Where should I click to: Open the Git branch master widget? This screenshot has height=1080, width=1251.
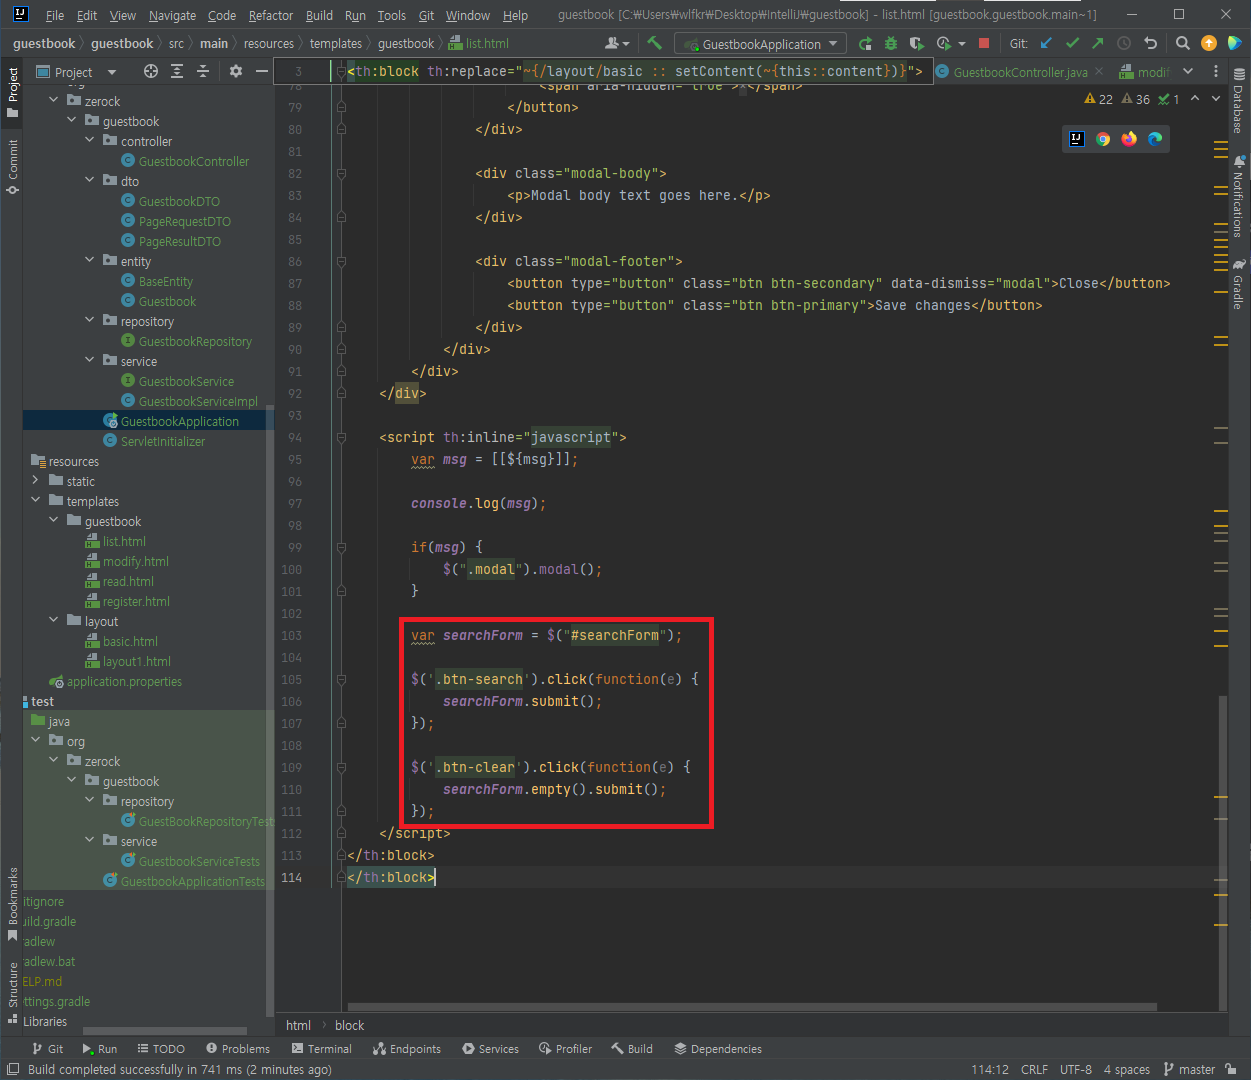pos(1189,1069)
